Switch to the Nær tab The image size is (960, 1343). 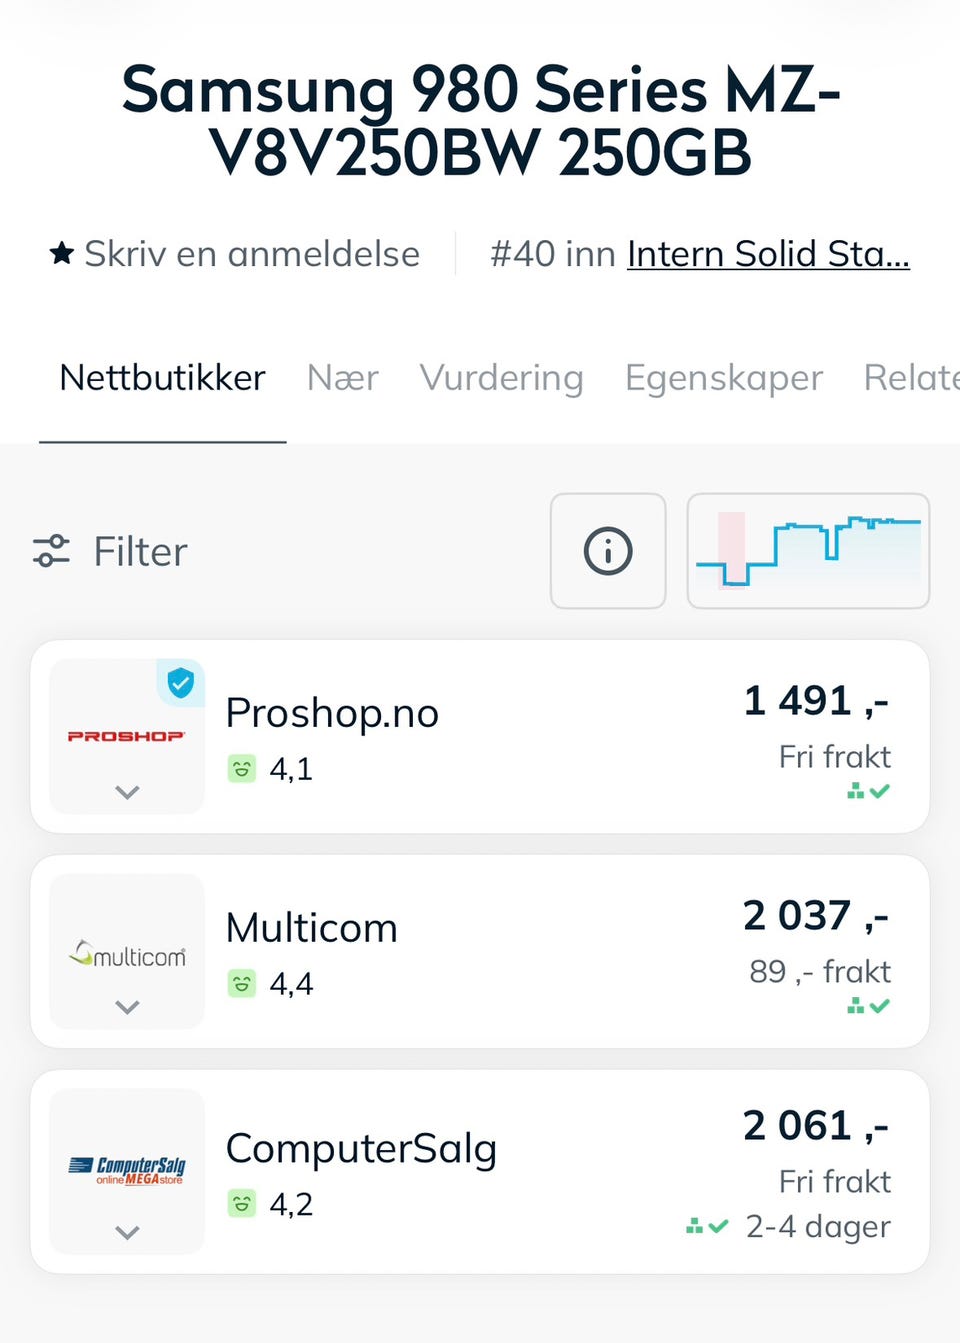click(343, 378)
